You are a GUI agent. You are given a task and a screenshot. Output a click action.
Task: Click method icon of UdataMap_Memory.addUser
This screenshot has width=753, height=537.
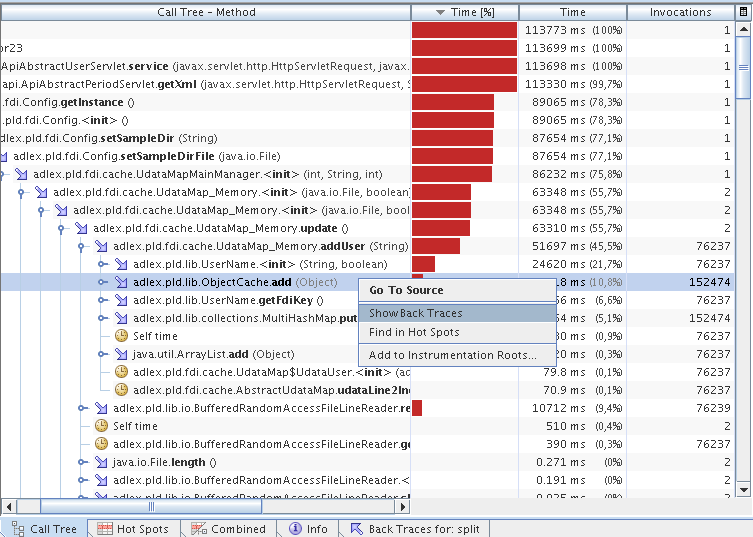(101, 246)
